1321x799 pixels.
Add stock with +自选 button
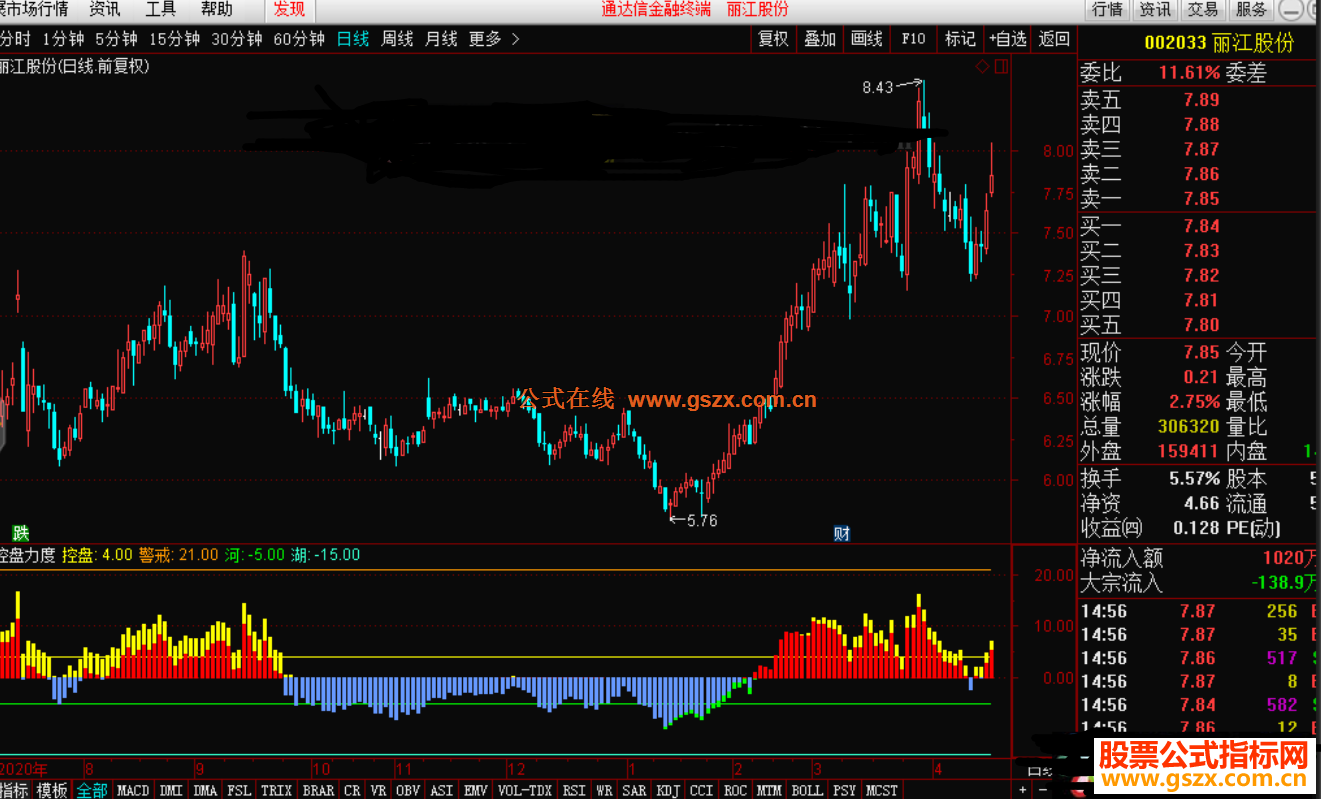coord(1008,39)
